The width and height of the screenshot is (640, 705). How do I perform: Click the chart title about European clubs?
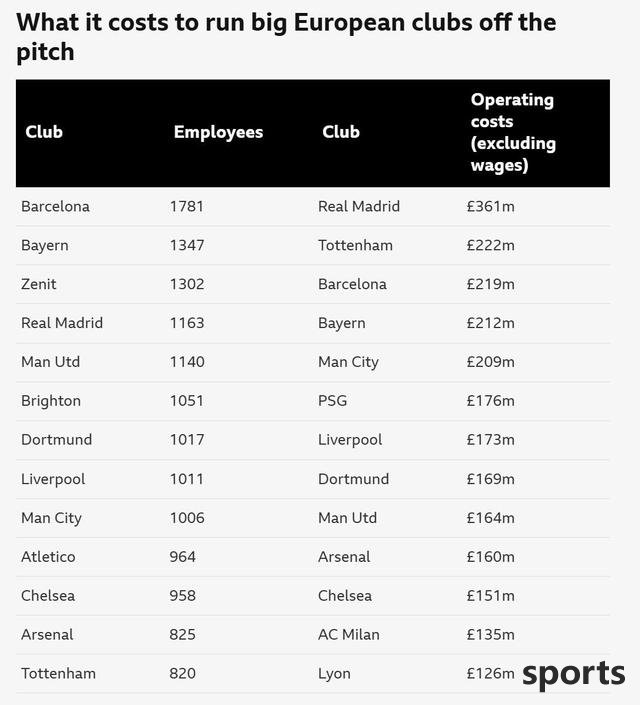coord(286,37)
